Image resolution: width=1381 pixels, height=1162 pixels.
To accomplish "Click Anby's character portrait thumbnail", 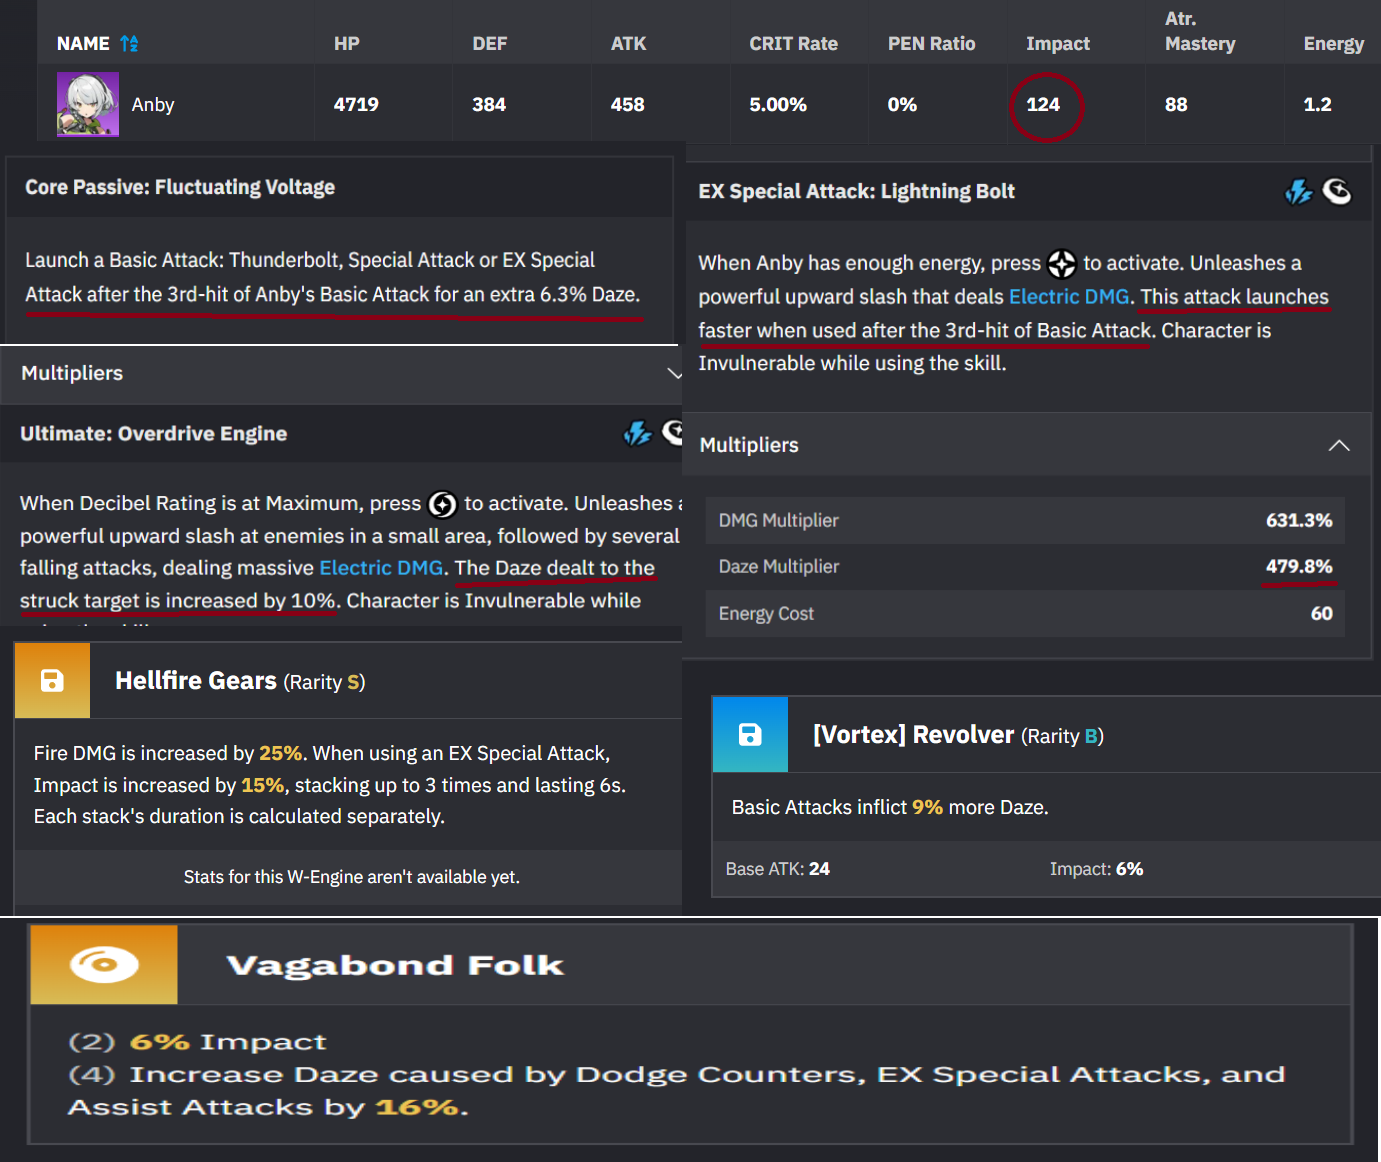I will pos(87,104).
